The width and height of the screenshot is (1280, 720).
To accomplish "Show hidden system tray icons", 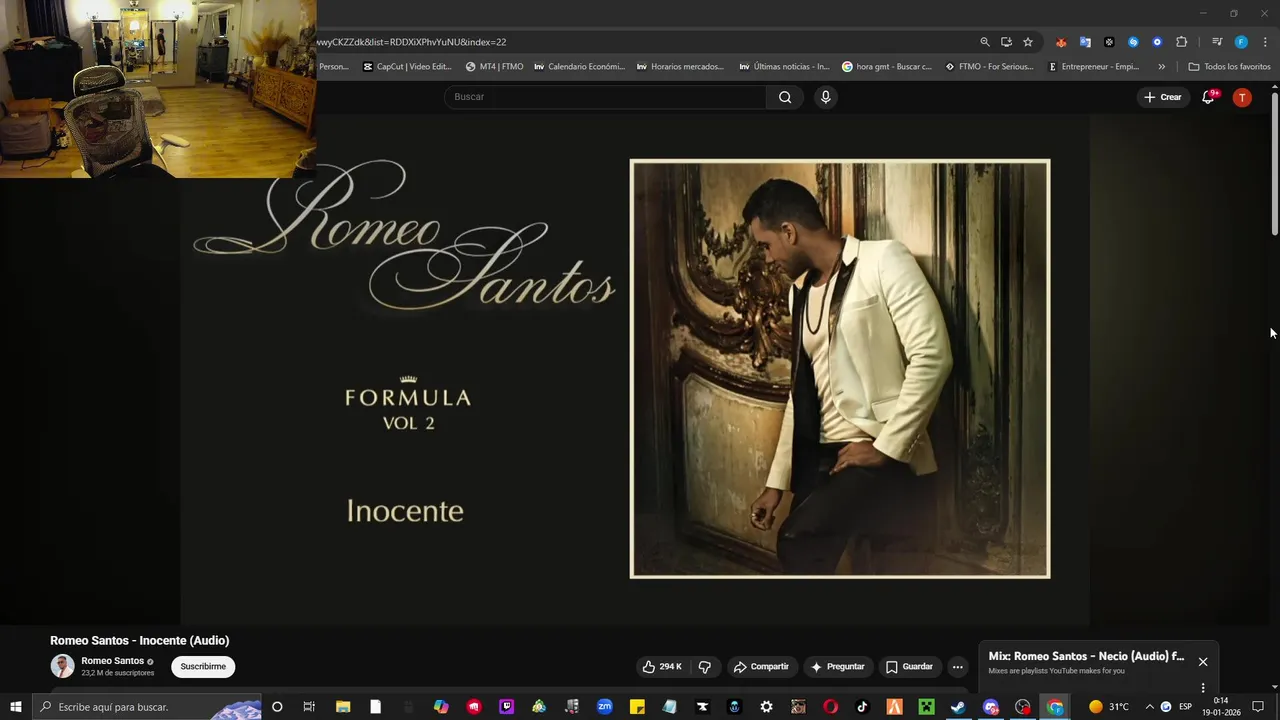I will coord(1149,707).
